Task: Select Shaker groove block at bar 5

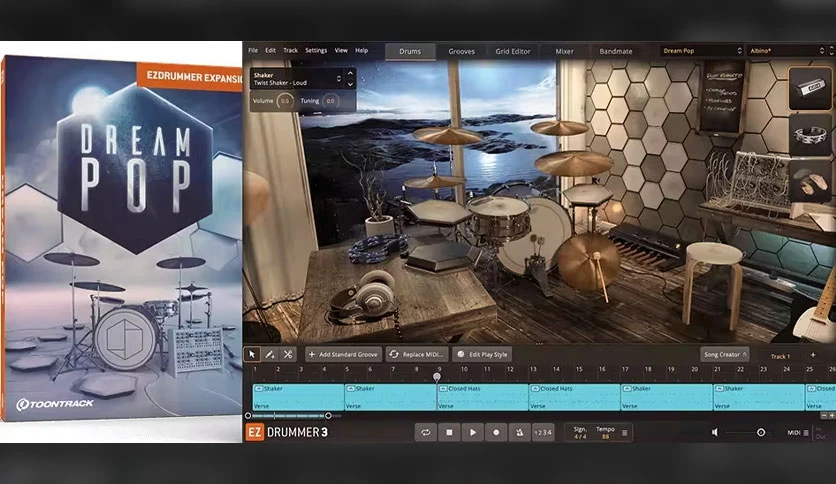Action: point(390,397)
